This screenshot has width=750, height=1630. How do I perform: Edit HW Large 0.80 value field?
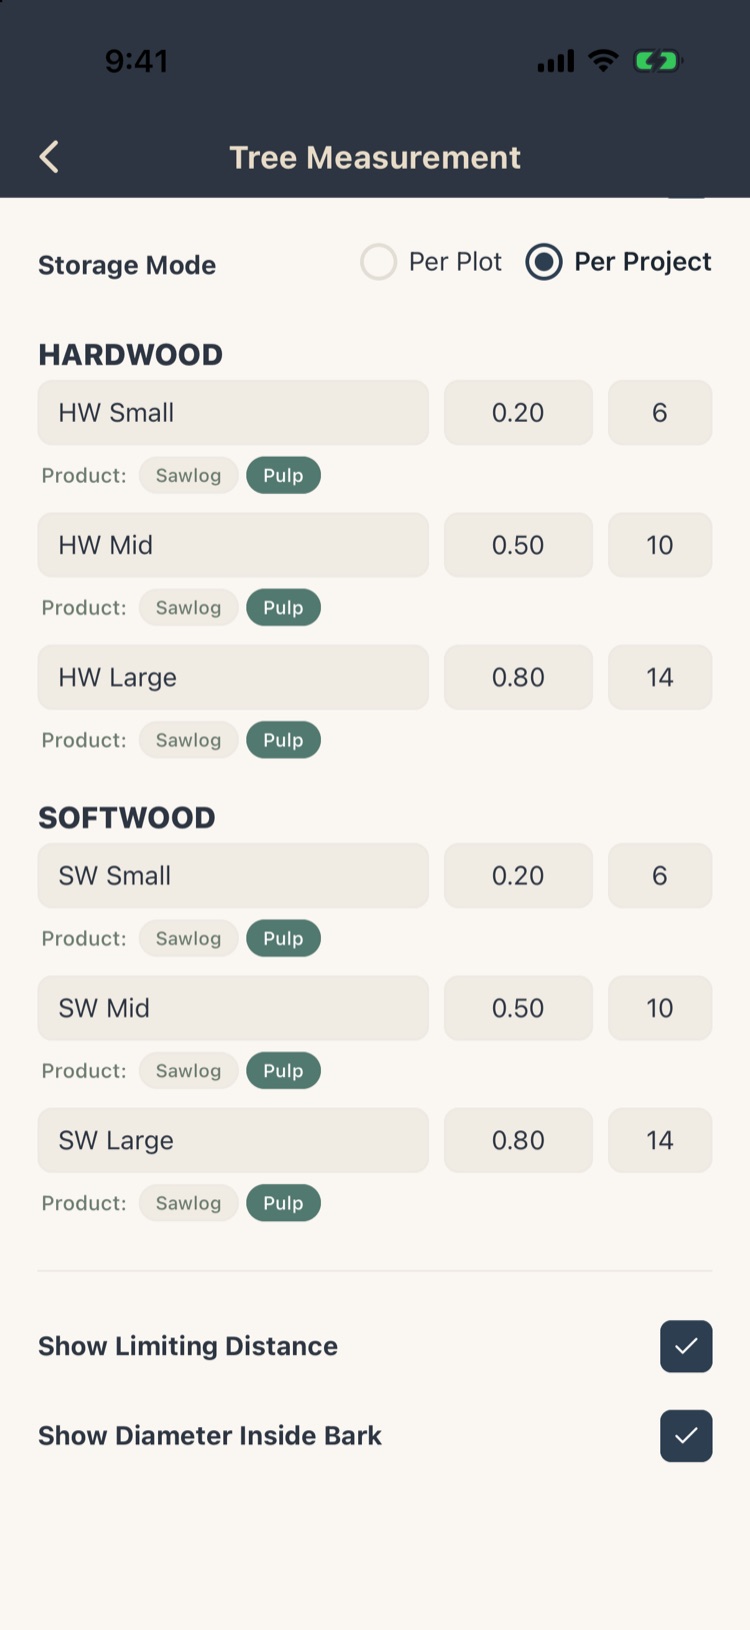(518, 677)
